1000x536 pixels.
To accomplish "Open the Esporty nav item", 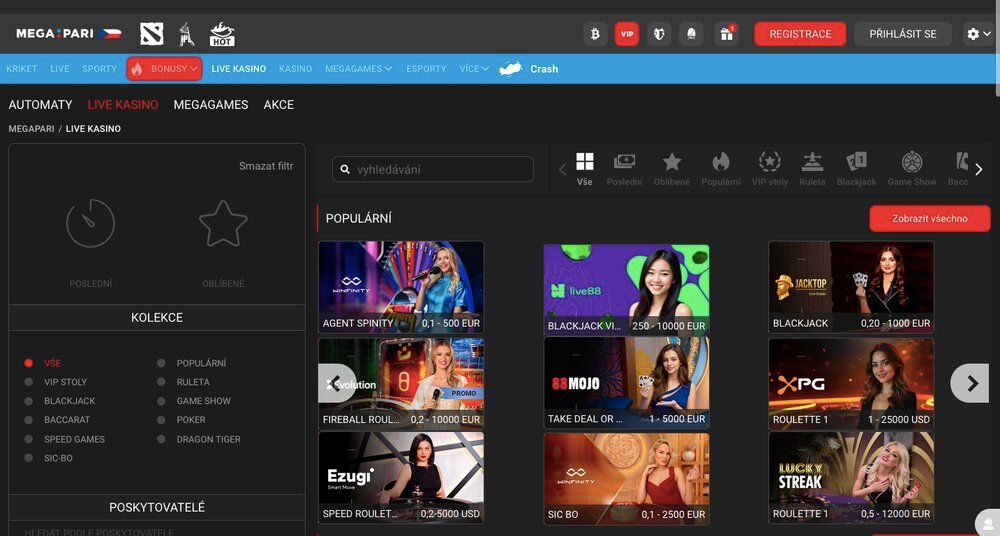I will click(x=426, y=69).
